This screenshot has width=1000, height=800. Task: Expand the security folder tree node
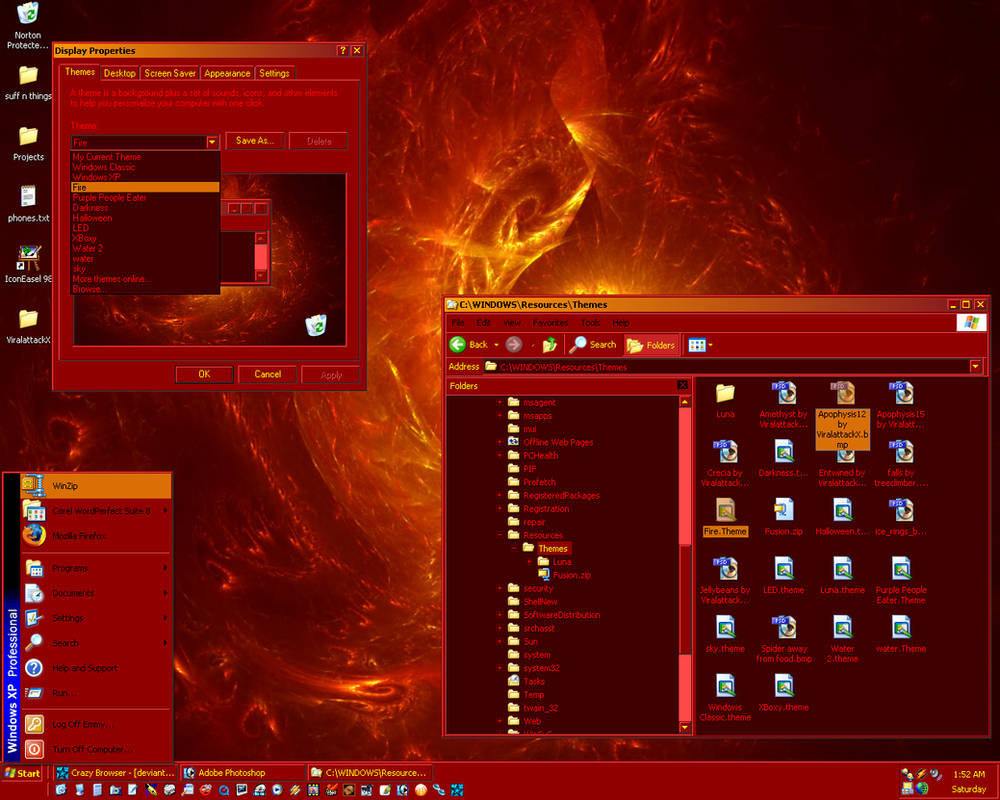click(500, 588)
